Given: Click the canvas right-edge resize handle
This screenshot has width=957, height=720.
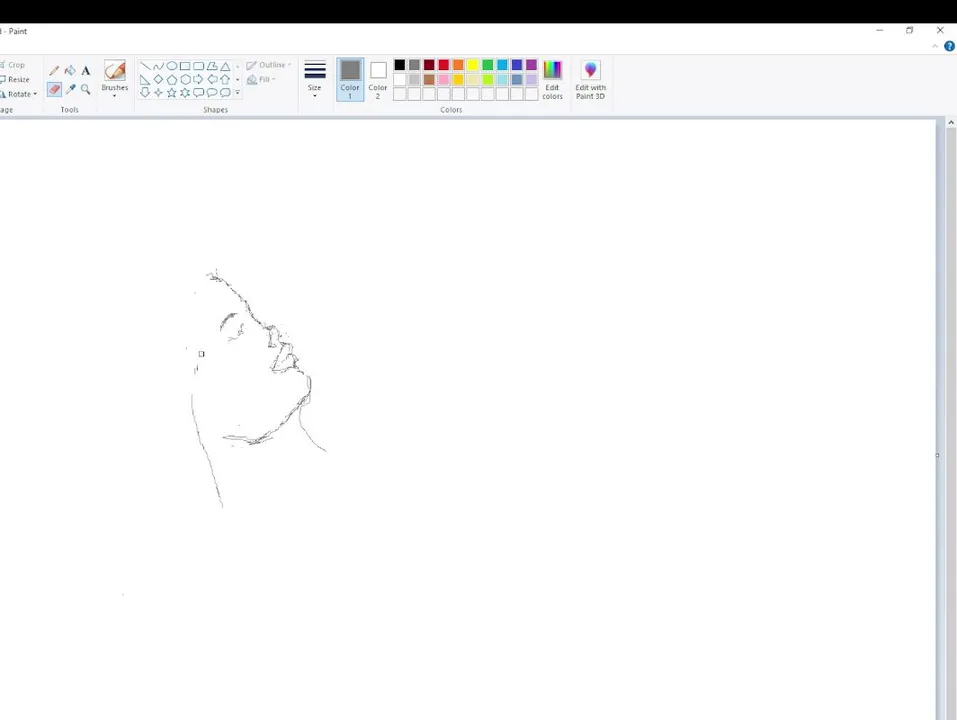Looking at the screenshot, I should point(938,455).
